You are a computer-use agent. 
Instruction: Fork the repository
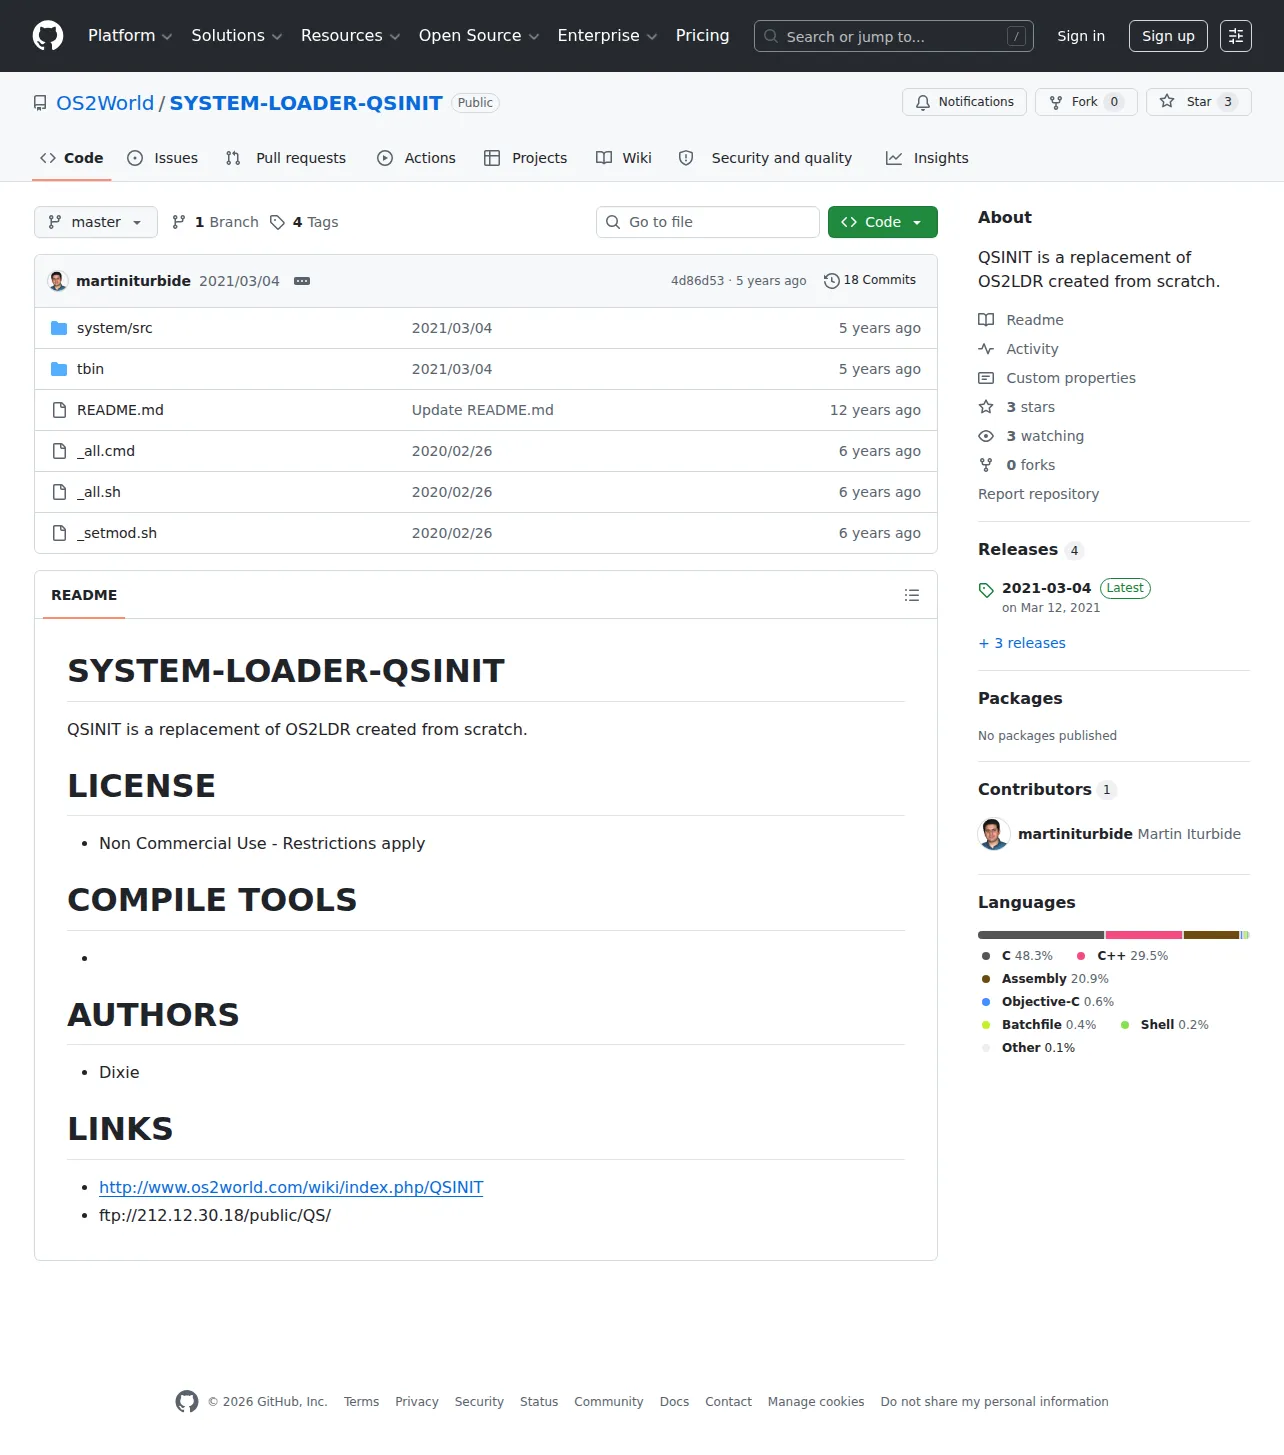1086,102
